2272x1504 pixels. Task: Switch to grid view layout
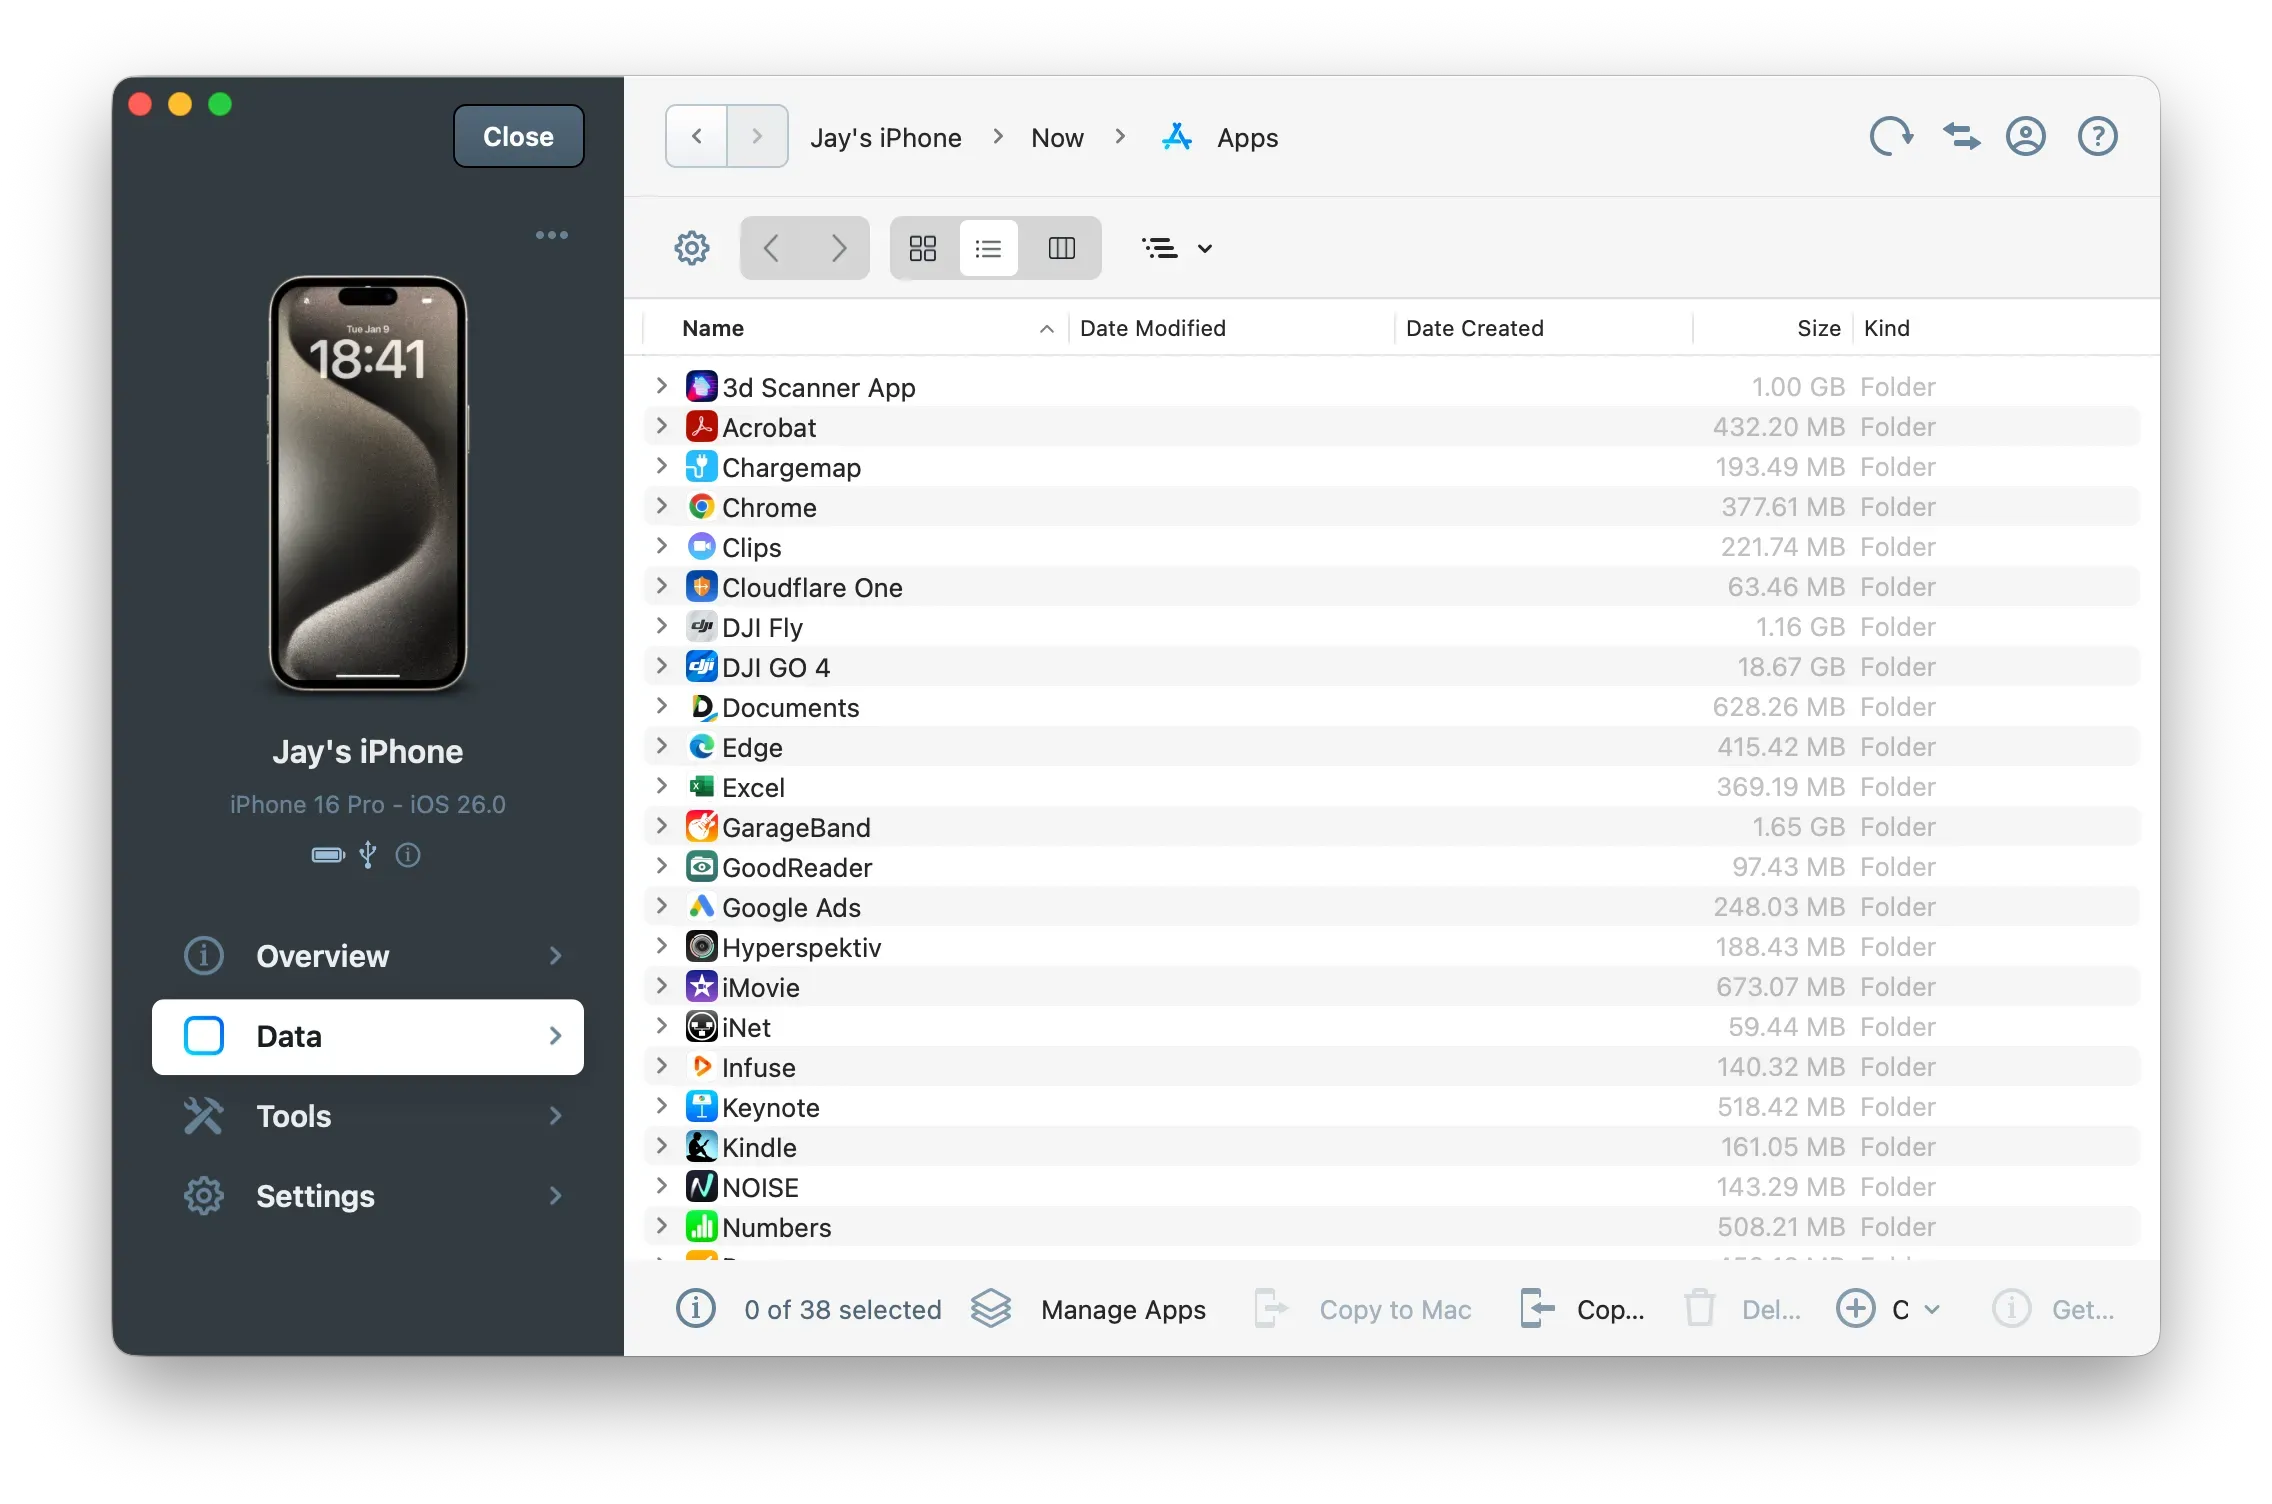click(x=921, y=247)
